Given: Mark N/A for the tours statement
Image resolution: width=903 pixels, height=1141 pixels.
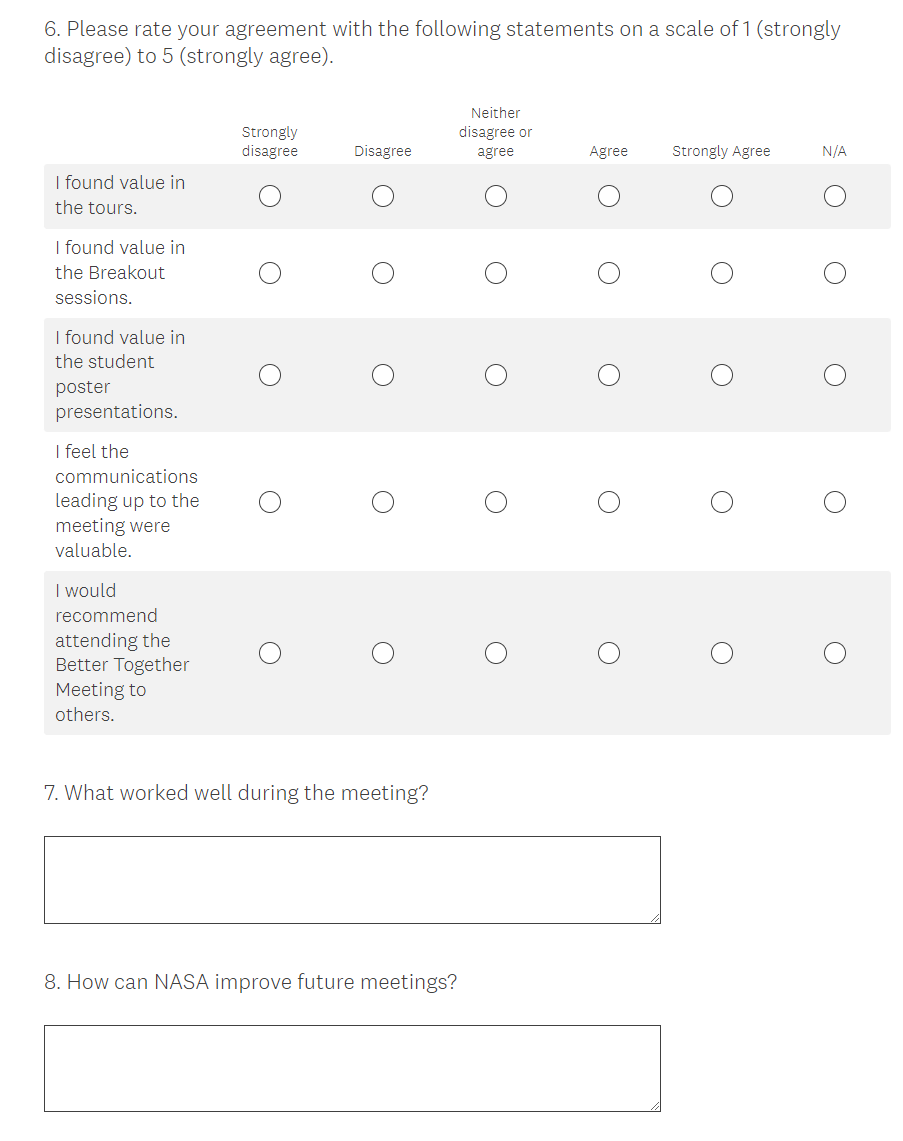Looking at the screenshot, I should coord(835,196).
